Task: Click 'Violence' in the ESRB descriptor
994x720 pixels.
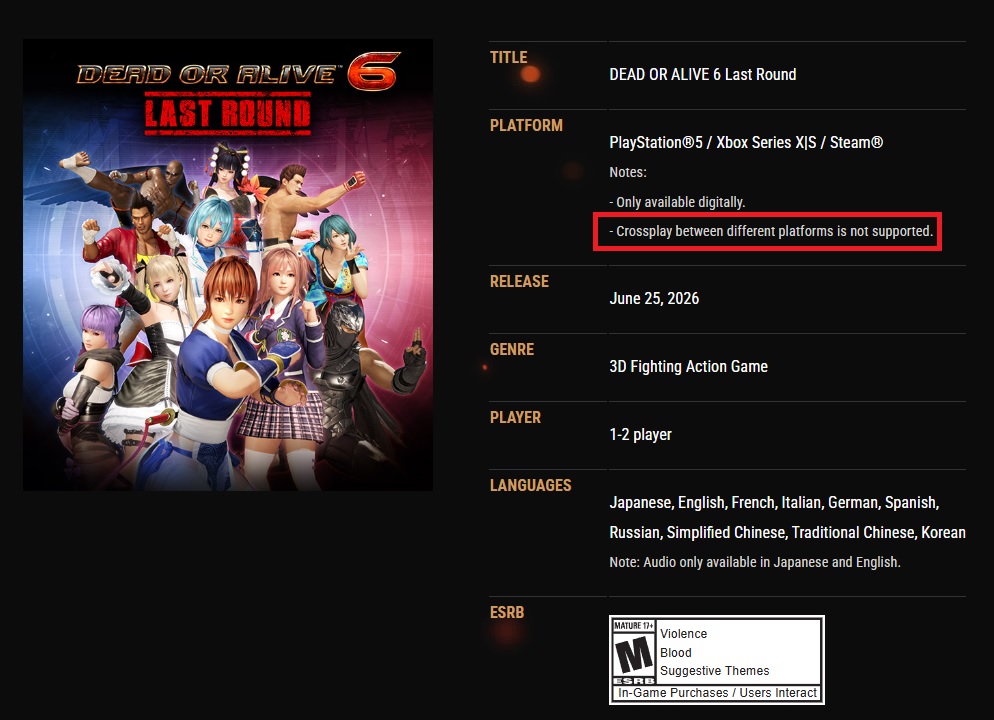Action: (x=683, y=634)
